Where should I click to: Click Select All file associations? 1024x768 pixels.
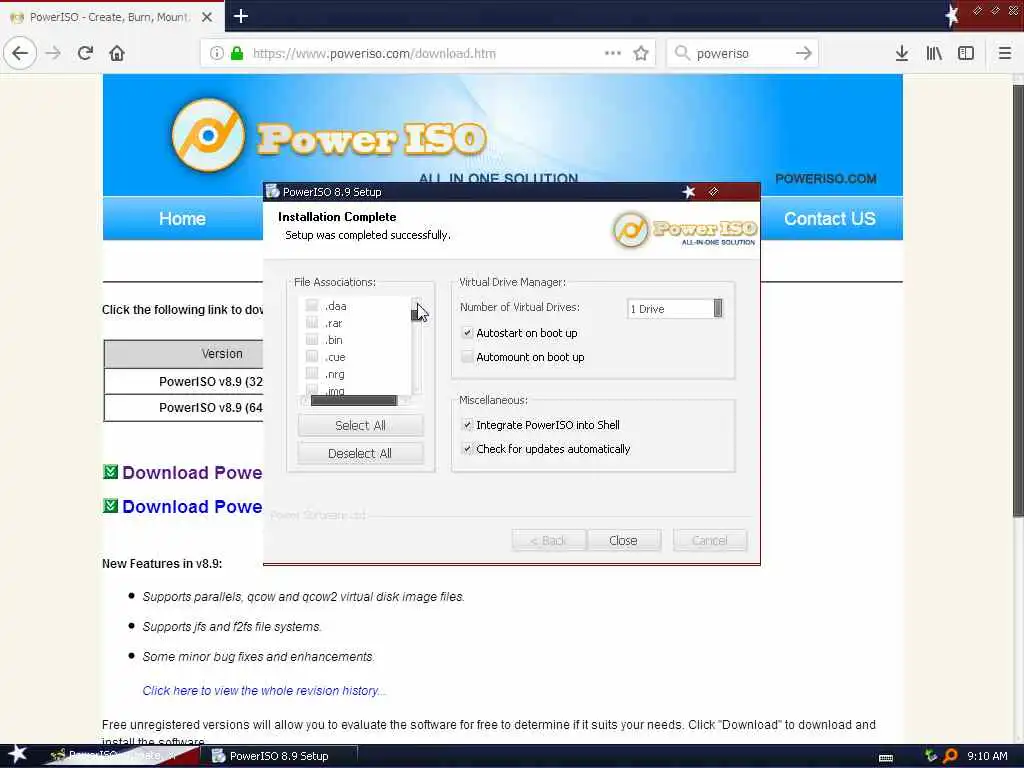pos(360,425)
